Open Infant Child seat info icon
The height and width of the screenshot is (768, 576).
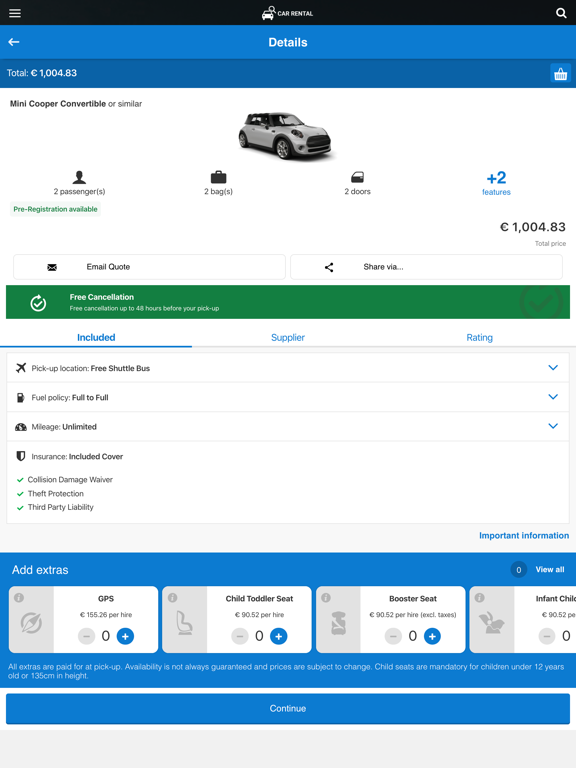480,598
